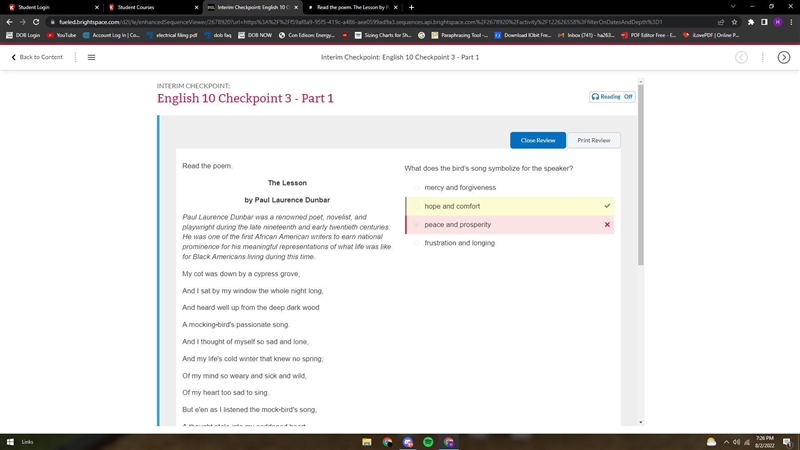The height and width of the screenshot is (450, 800).
Task: Open the Download IObit bookmark
Action: tap(523, 35)
